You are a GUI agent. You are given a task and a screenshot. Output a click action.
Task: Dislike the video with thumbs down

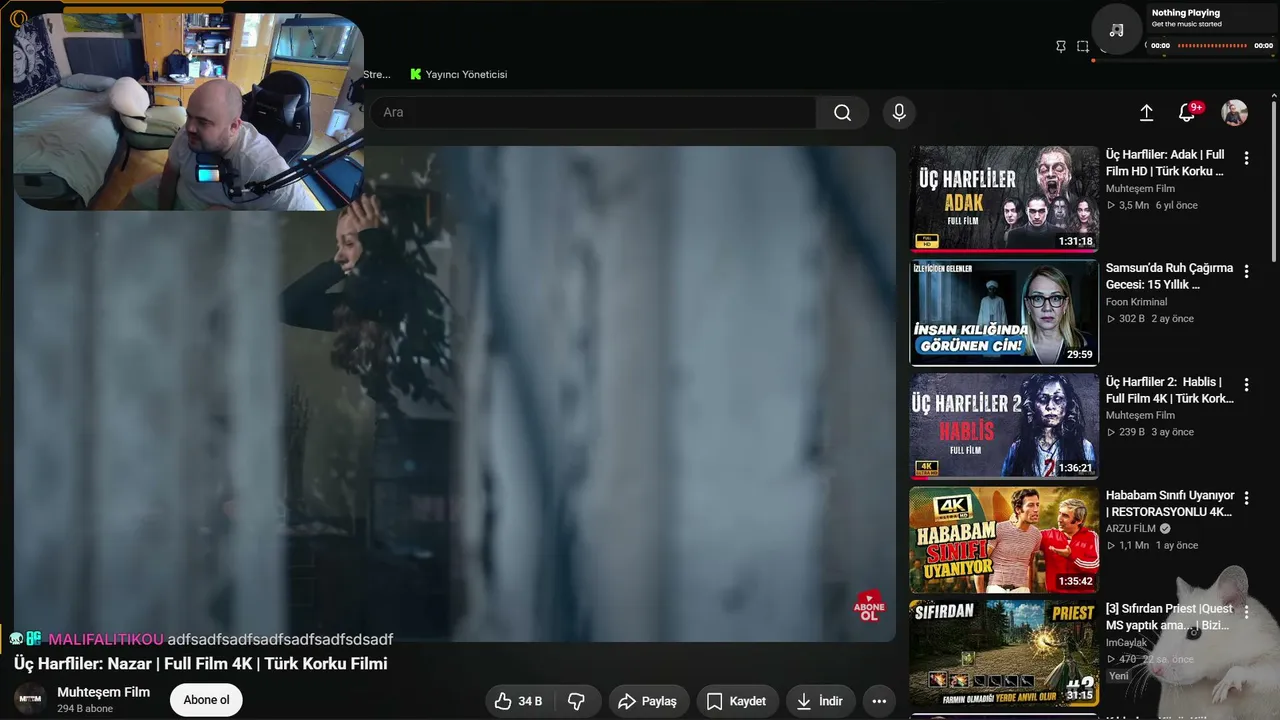577,701
